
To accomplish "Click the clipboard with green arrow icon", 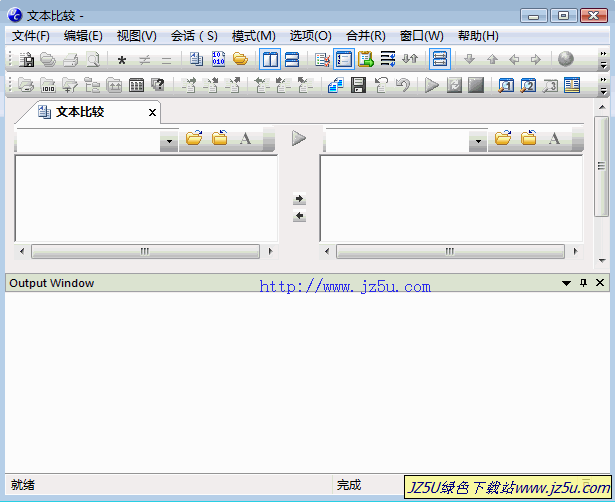I will [366, 60].
